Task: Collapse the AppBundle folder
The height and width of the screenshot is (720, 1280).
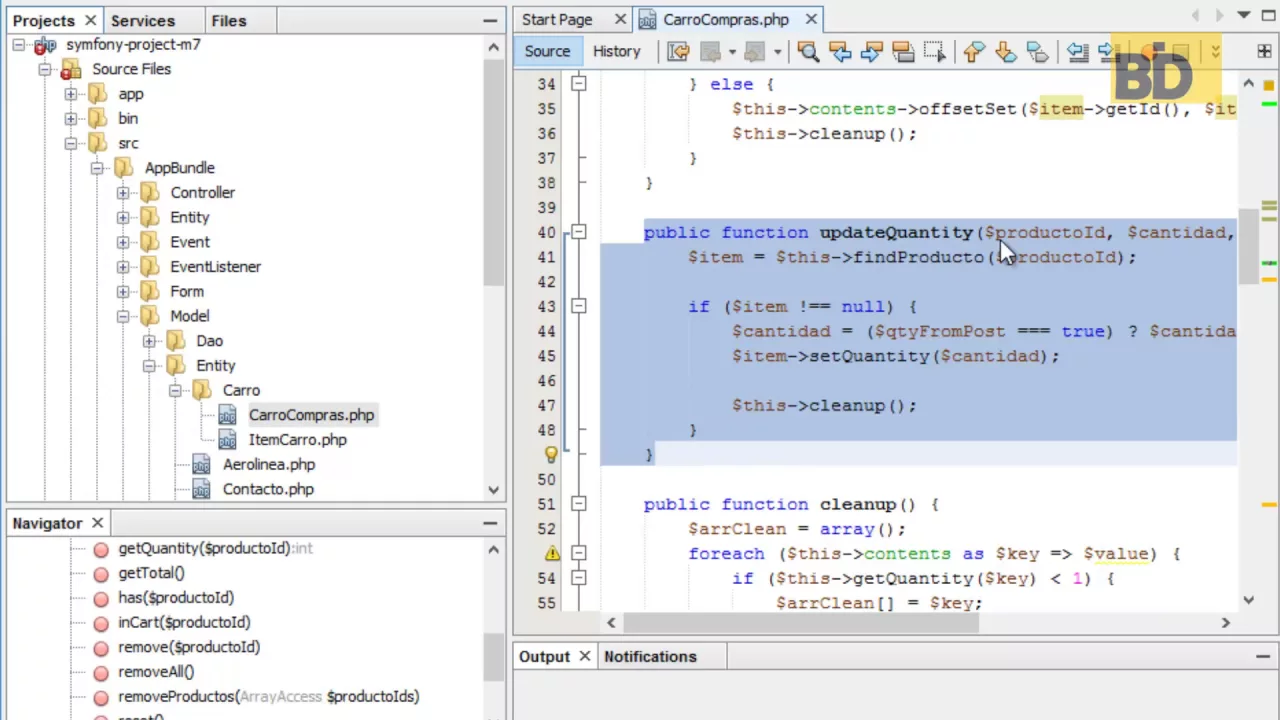Action: 97,168
